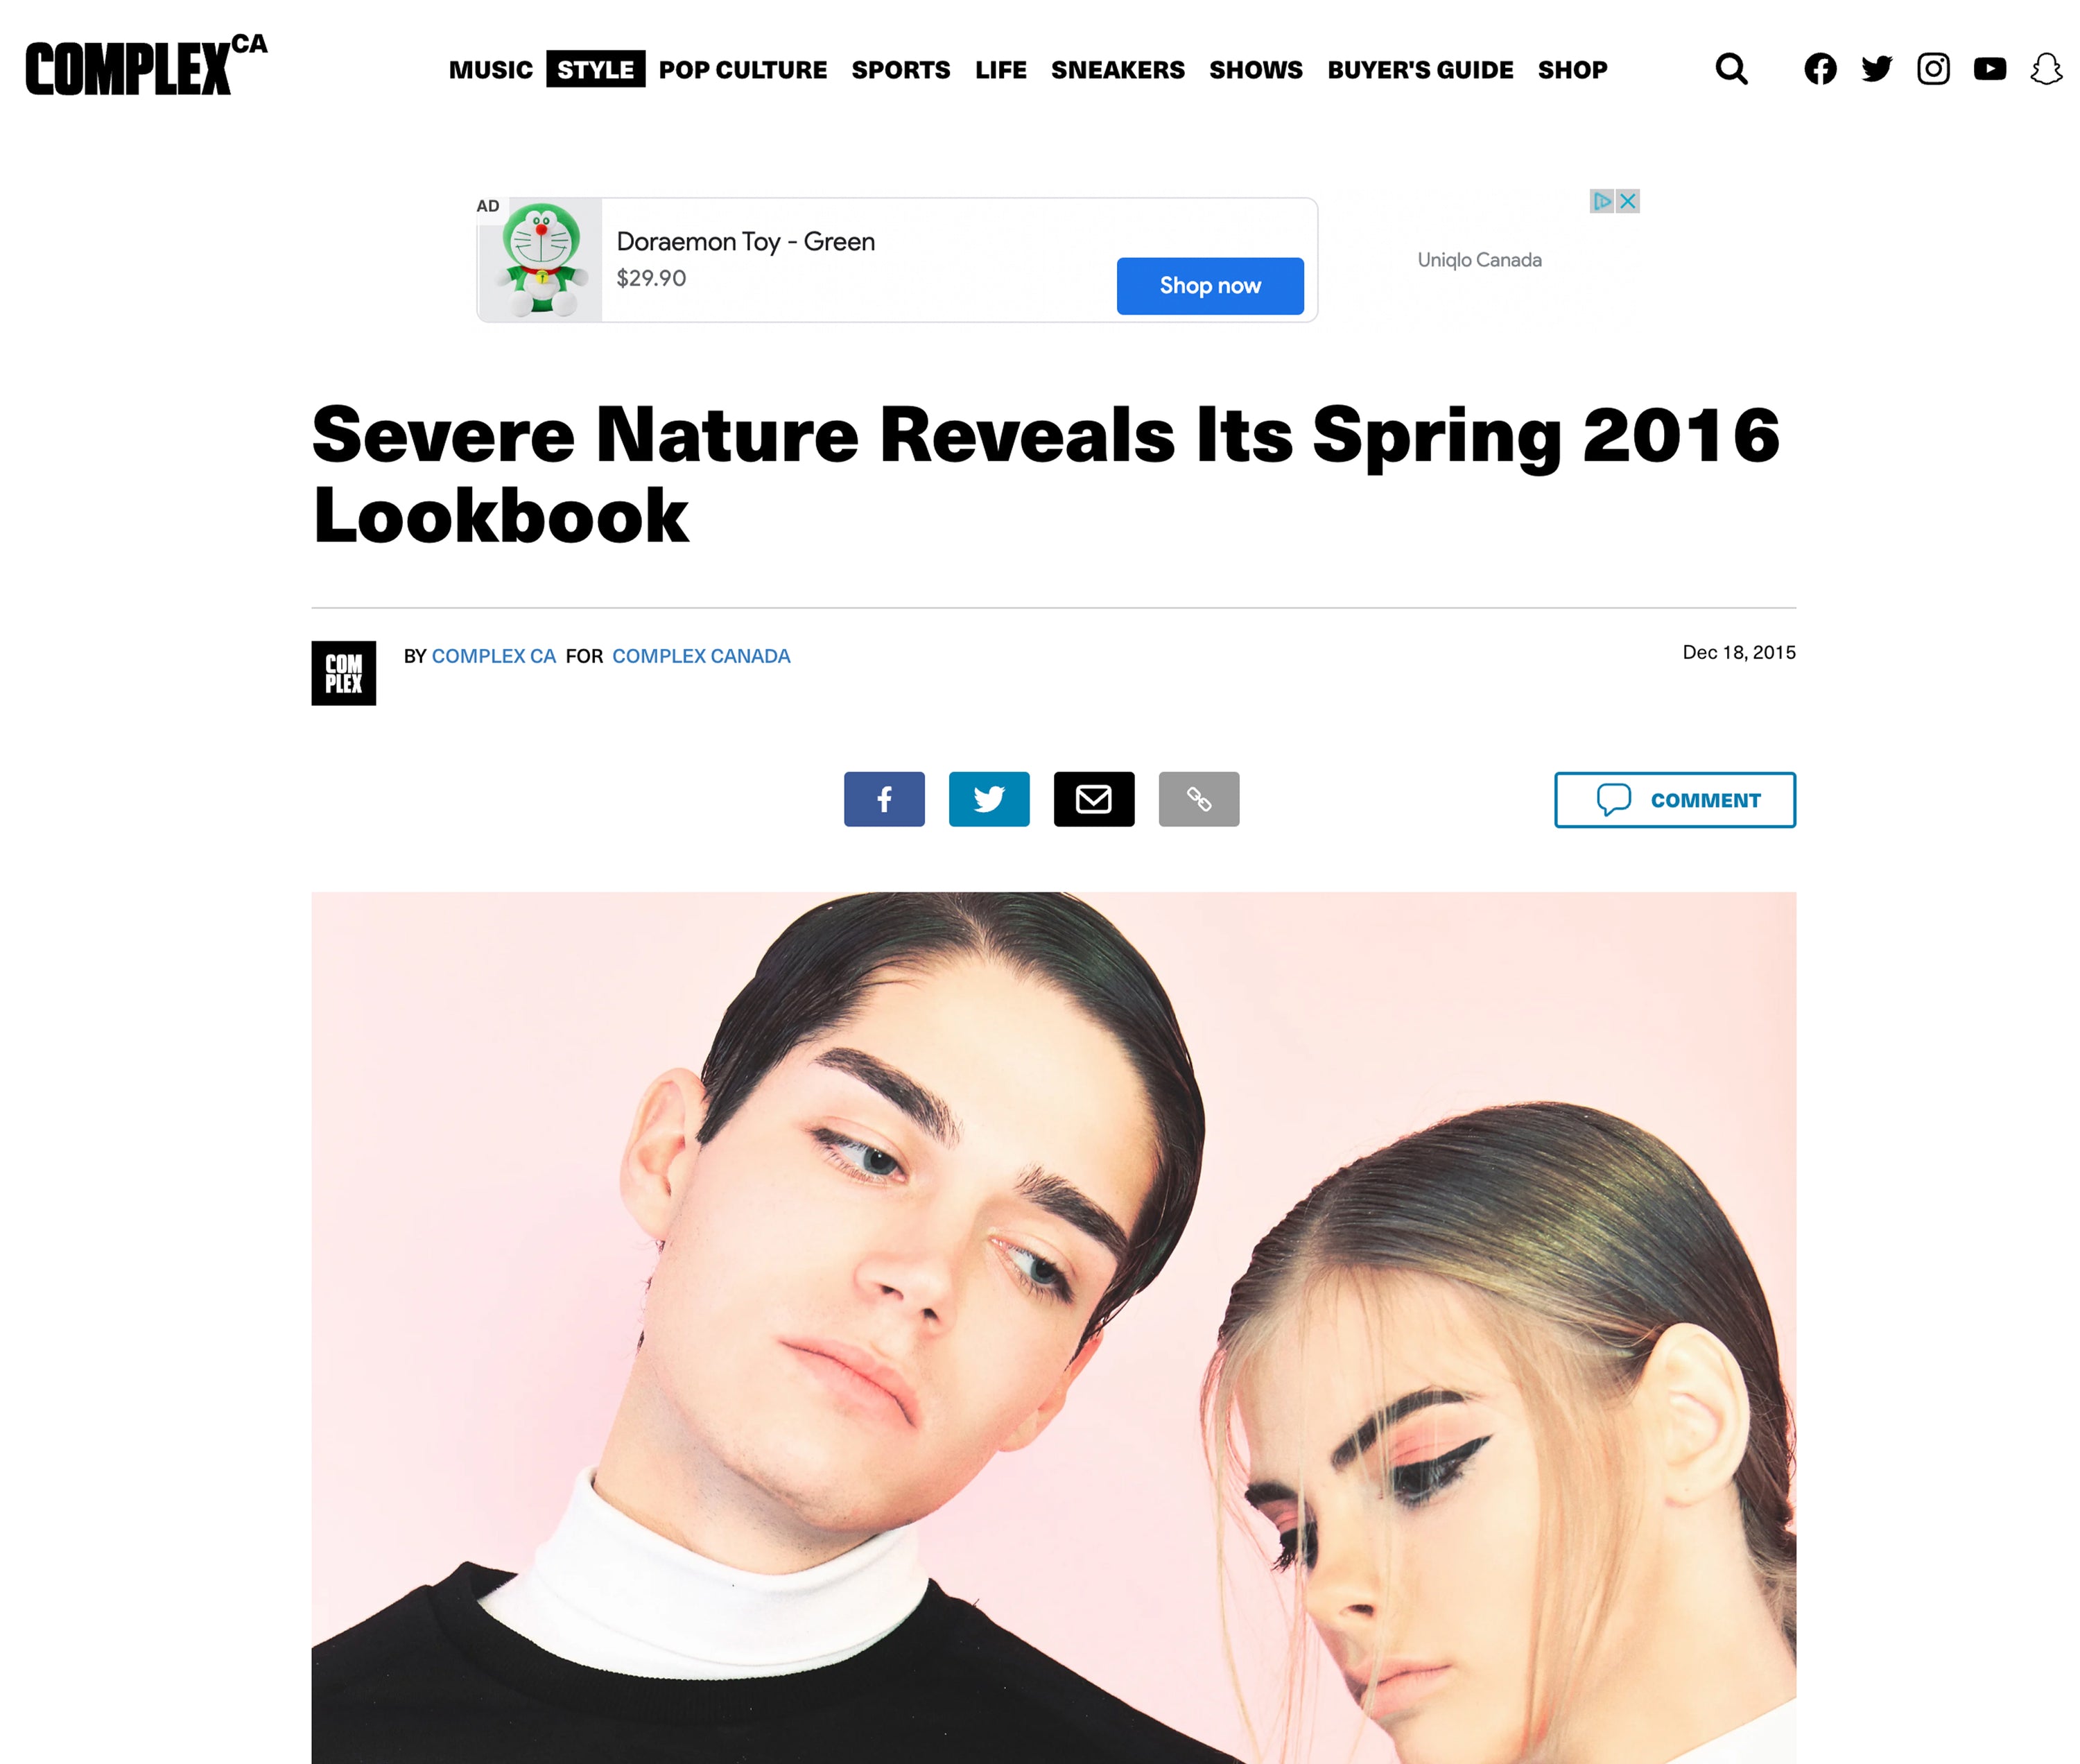
Task: Copy article link with gray chain button
Action: [1199, 799]
